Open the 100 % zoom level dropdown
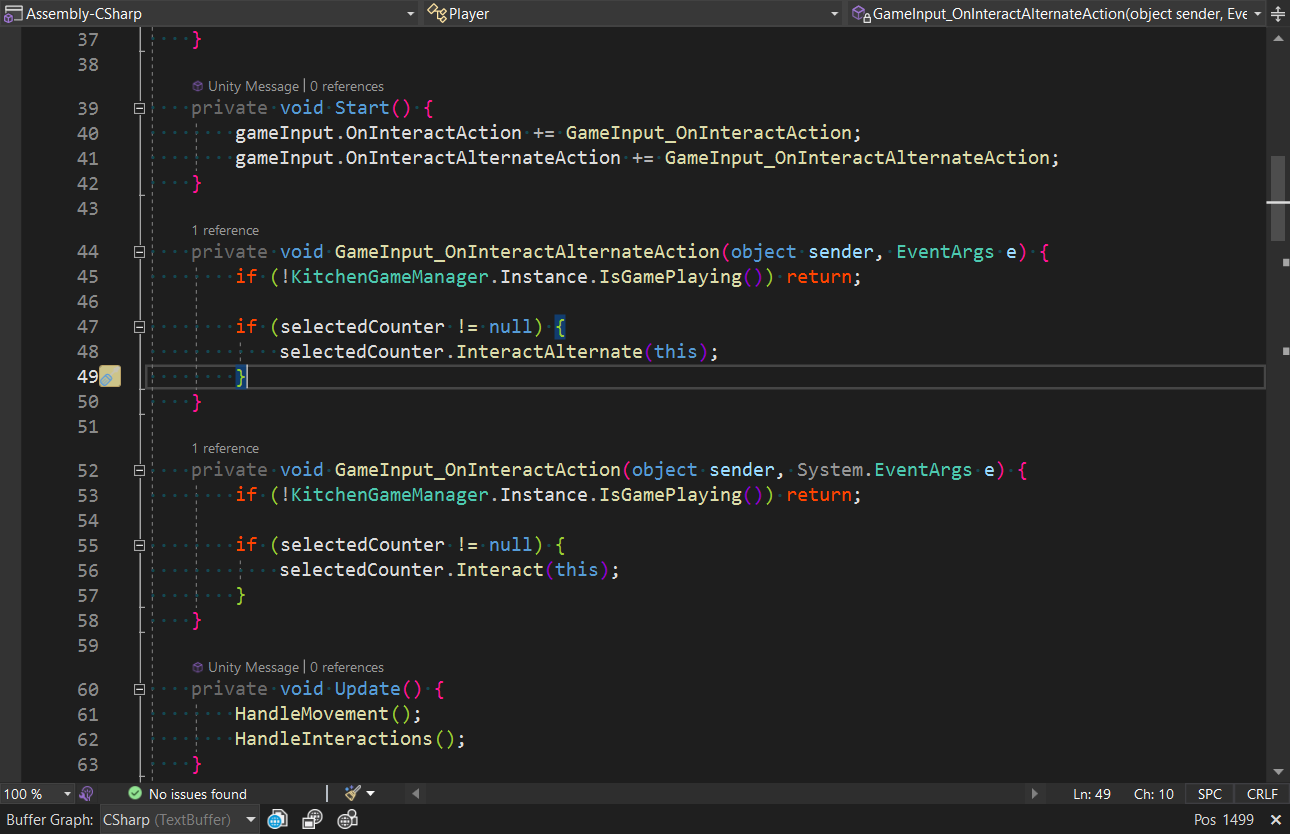Viewport: 1290px width, 834px height. (37, 794)
